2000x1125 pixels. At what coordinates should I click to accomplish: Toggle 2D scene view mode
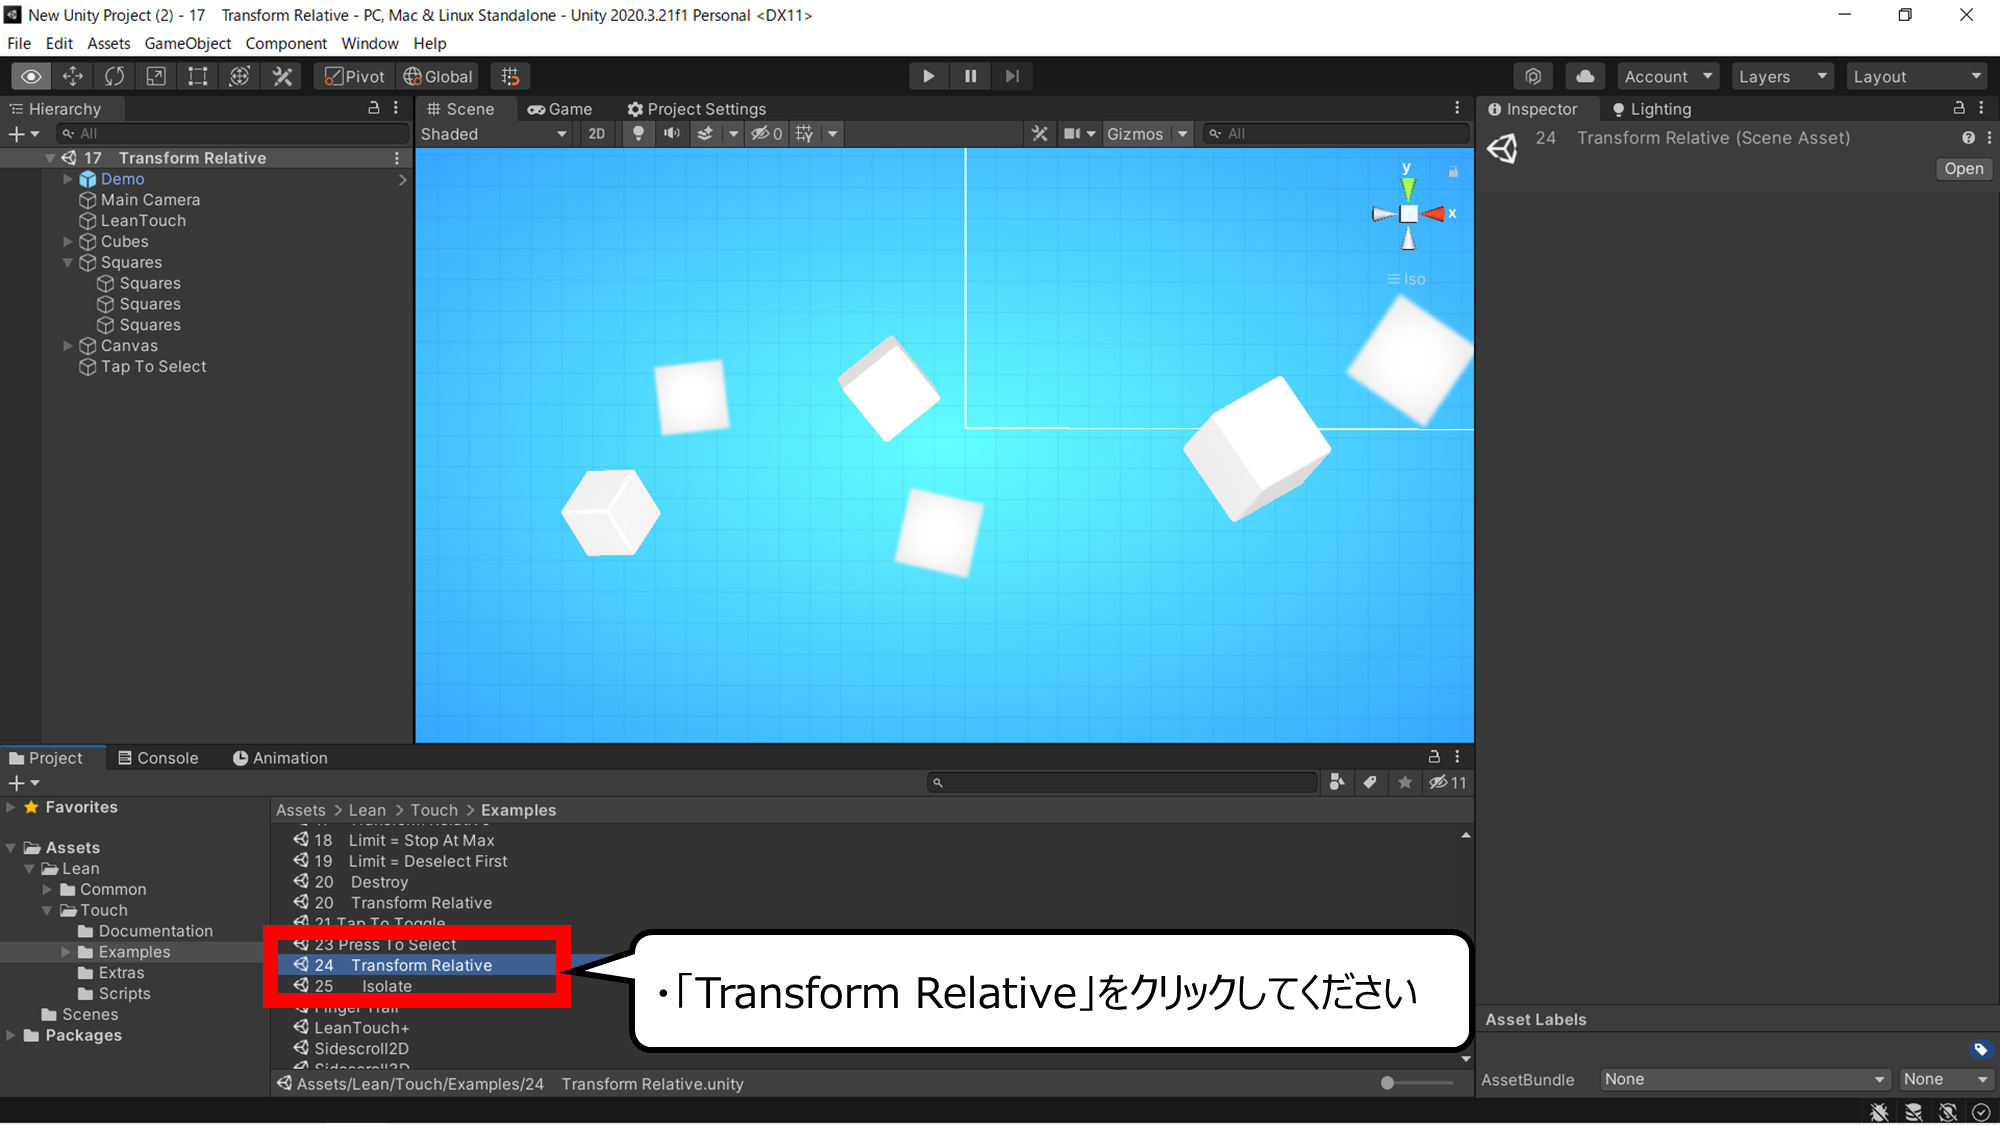(x=597, y=134)
